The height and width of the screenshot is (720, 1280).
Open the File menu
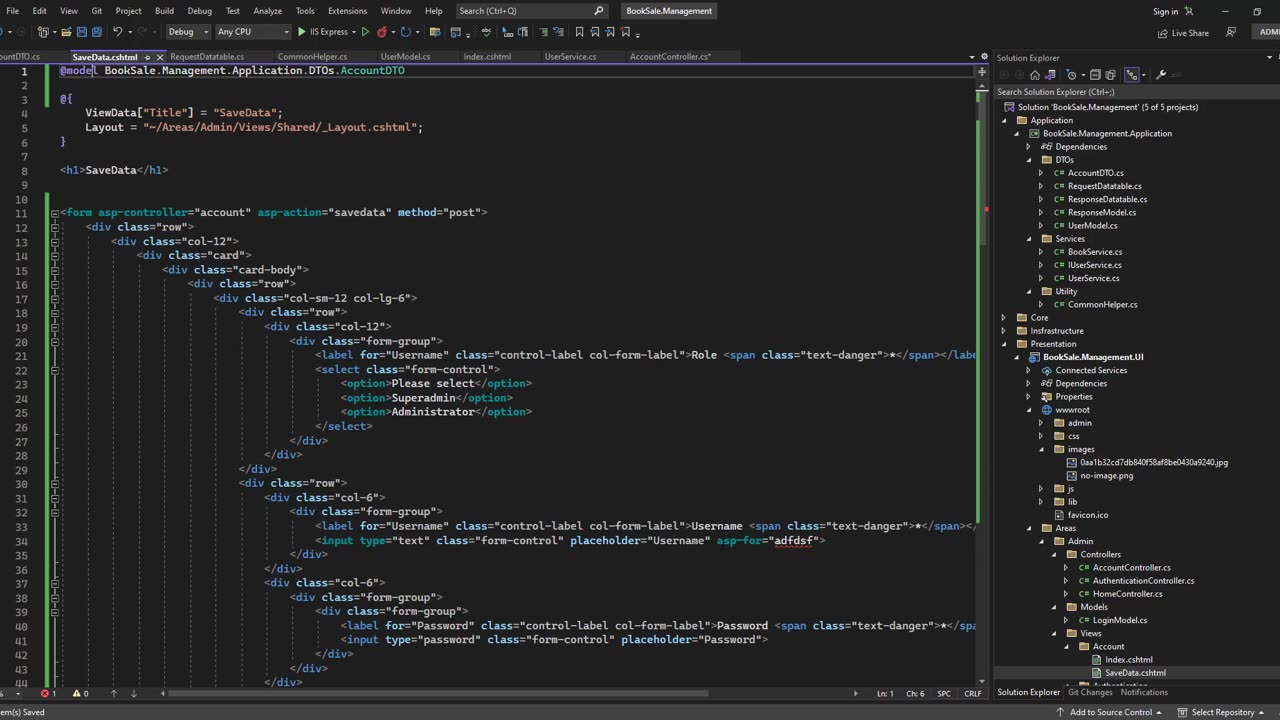[13, 11]
